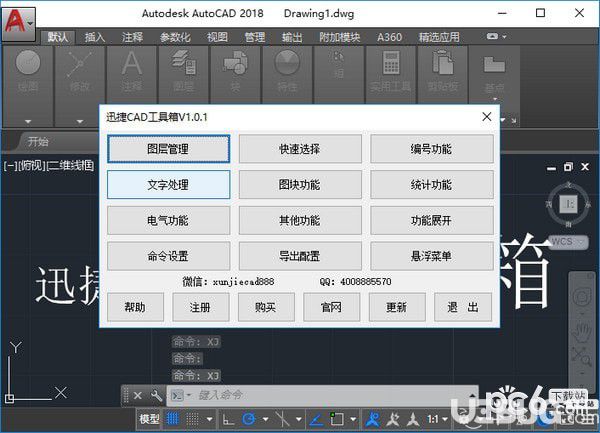Open snap mode settings dropdown arrow
The height and width of the screenshot is (433, 600).
pos(209,419)
